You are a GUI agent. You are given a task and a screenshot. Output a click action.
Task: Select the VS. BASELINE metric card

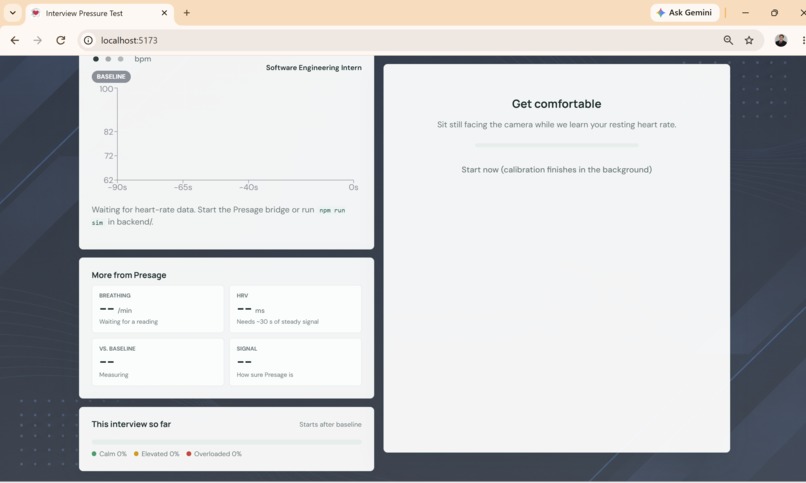pyautogui.click(x=158, y=362)
